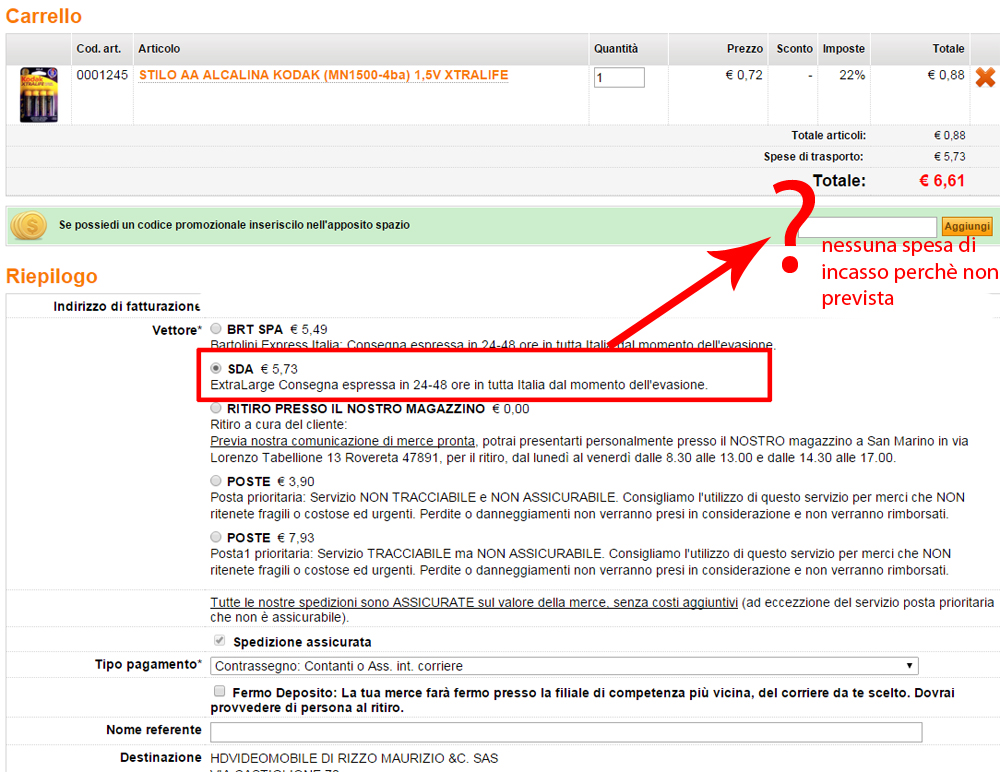Click the Aggiungi promo code button
This screenshot has width=1000, height=772.
tap(967, 226)
